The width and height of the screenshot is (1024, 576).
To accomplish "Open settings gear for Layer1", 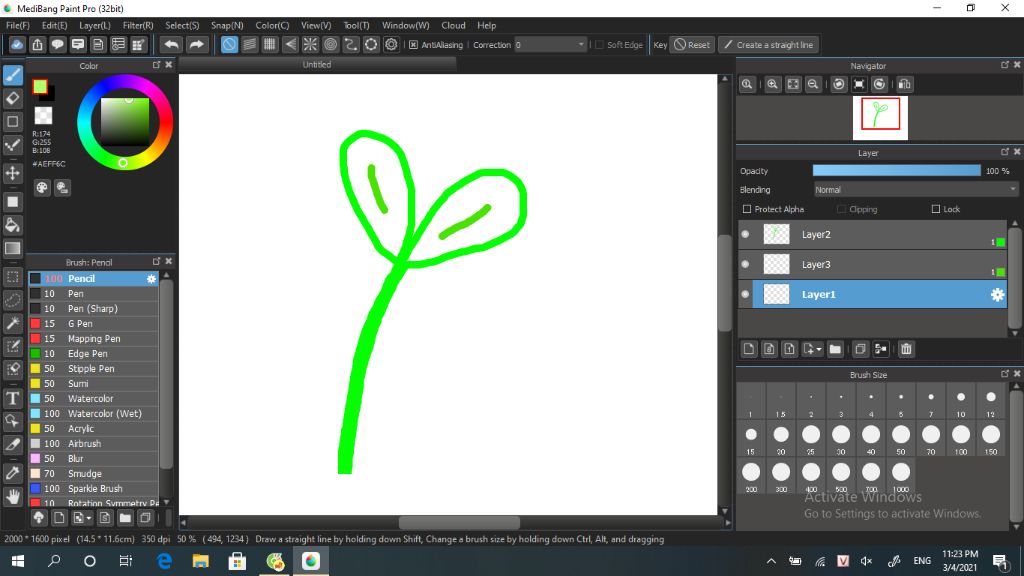I will [x=997, y=295].
